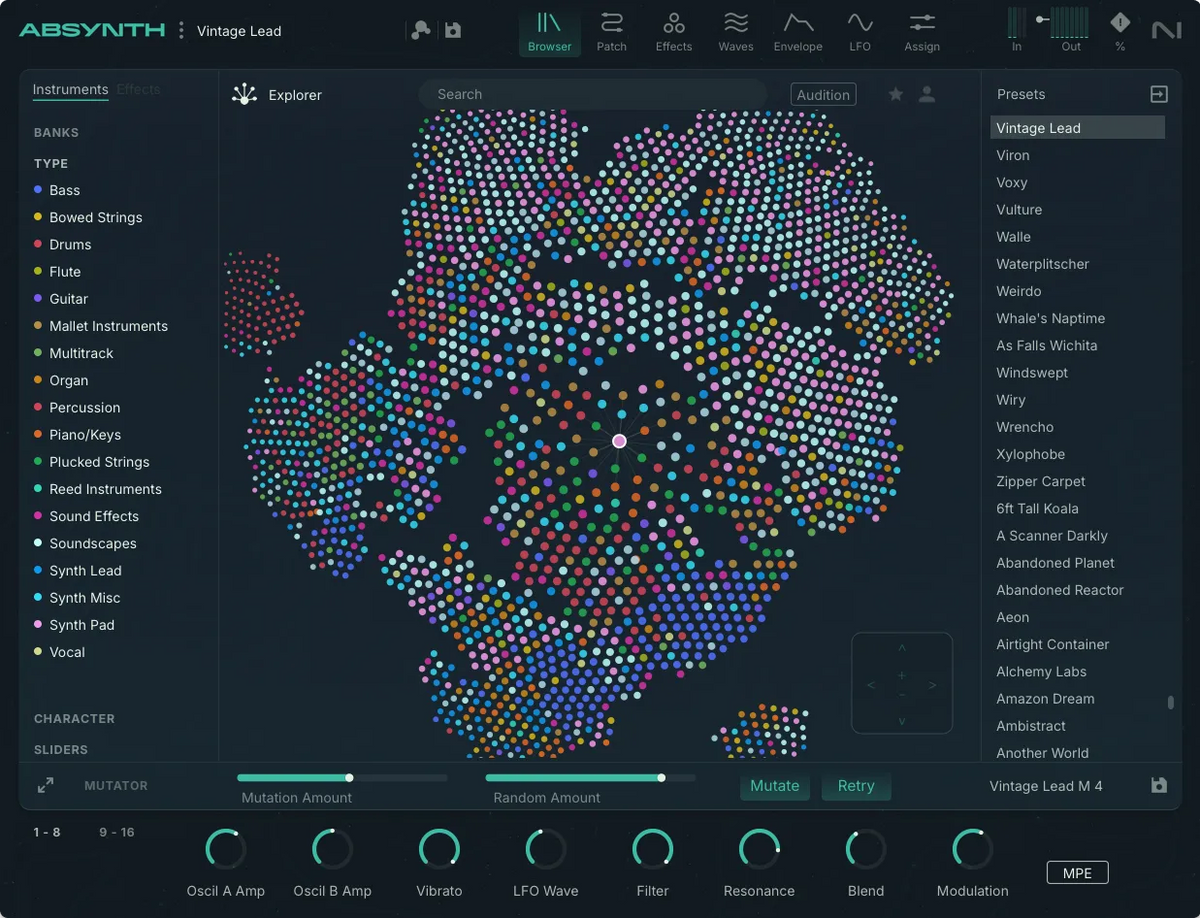Open the LFO editor

click(860, 31)
